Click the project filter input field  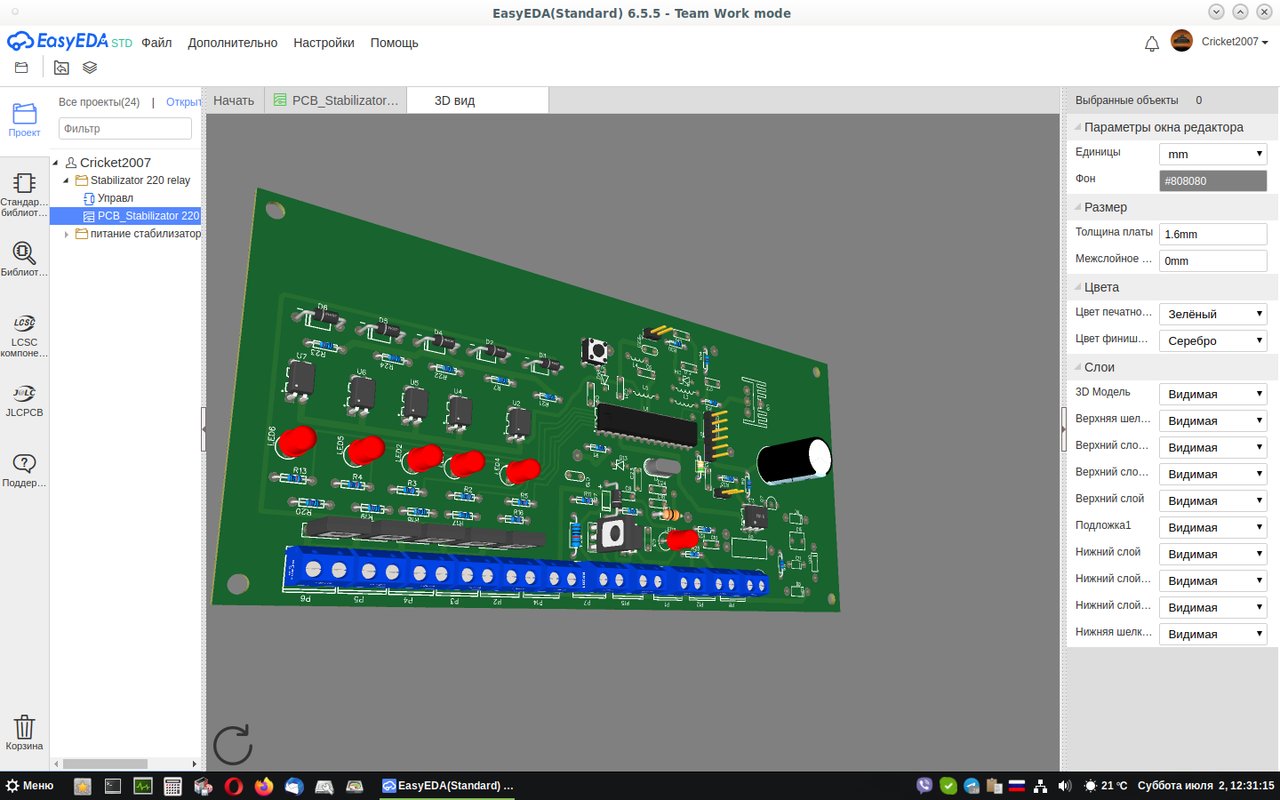click(x=125, y=128)
